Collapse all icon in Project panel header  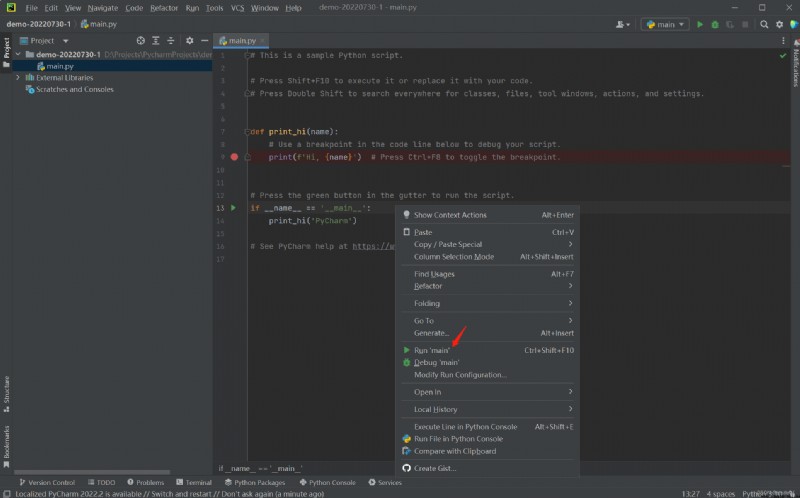170,41
